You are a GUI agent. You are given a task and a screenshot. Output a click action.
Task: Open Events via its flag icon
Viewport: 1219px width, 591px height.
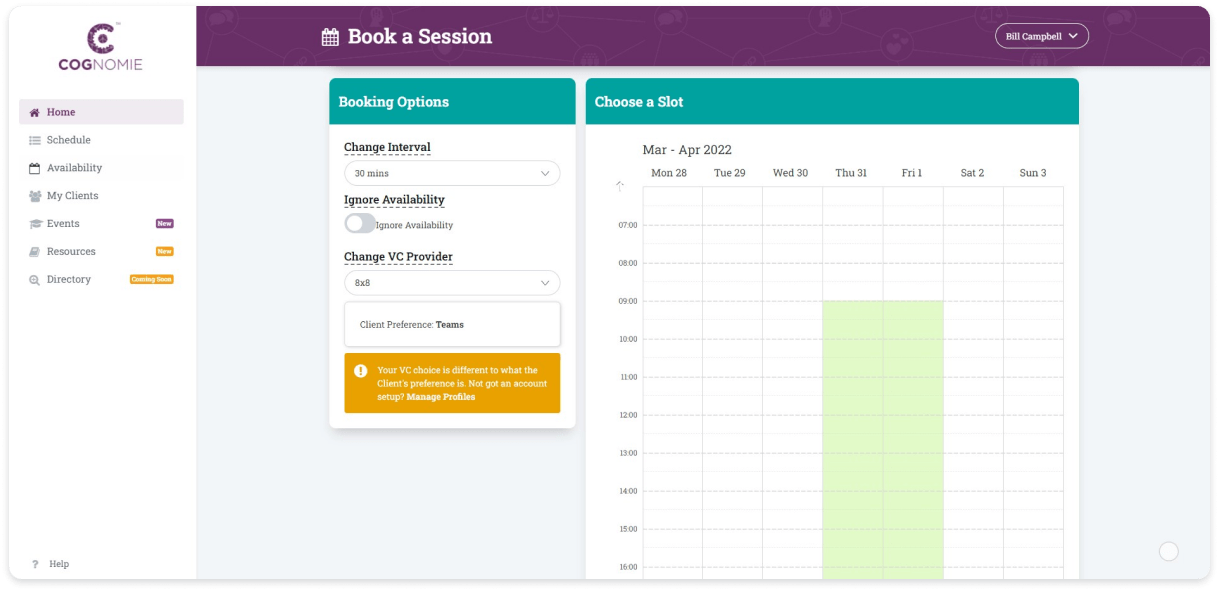pos(34,223)
